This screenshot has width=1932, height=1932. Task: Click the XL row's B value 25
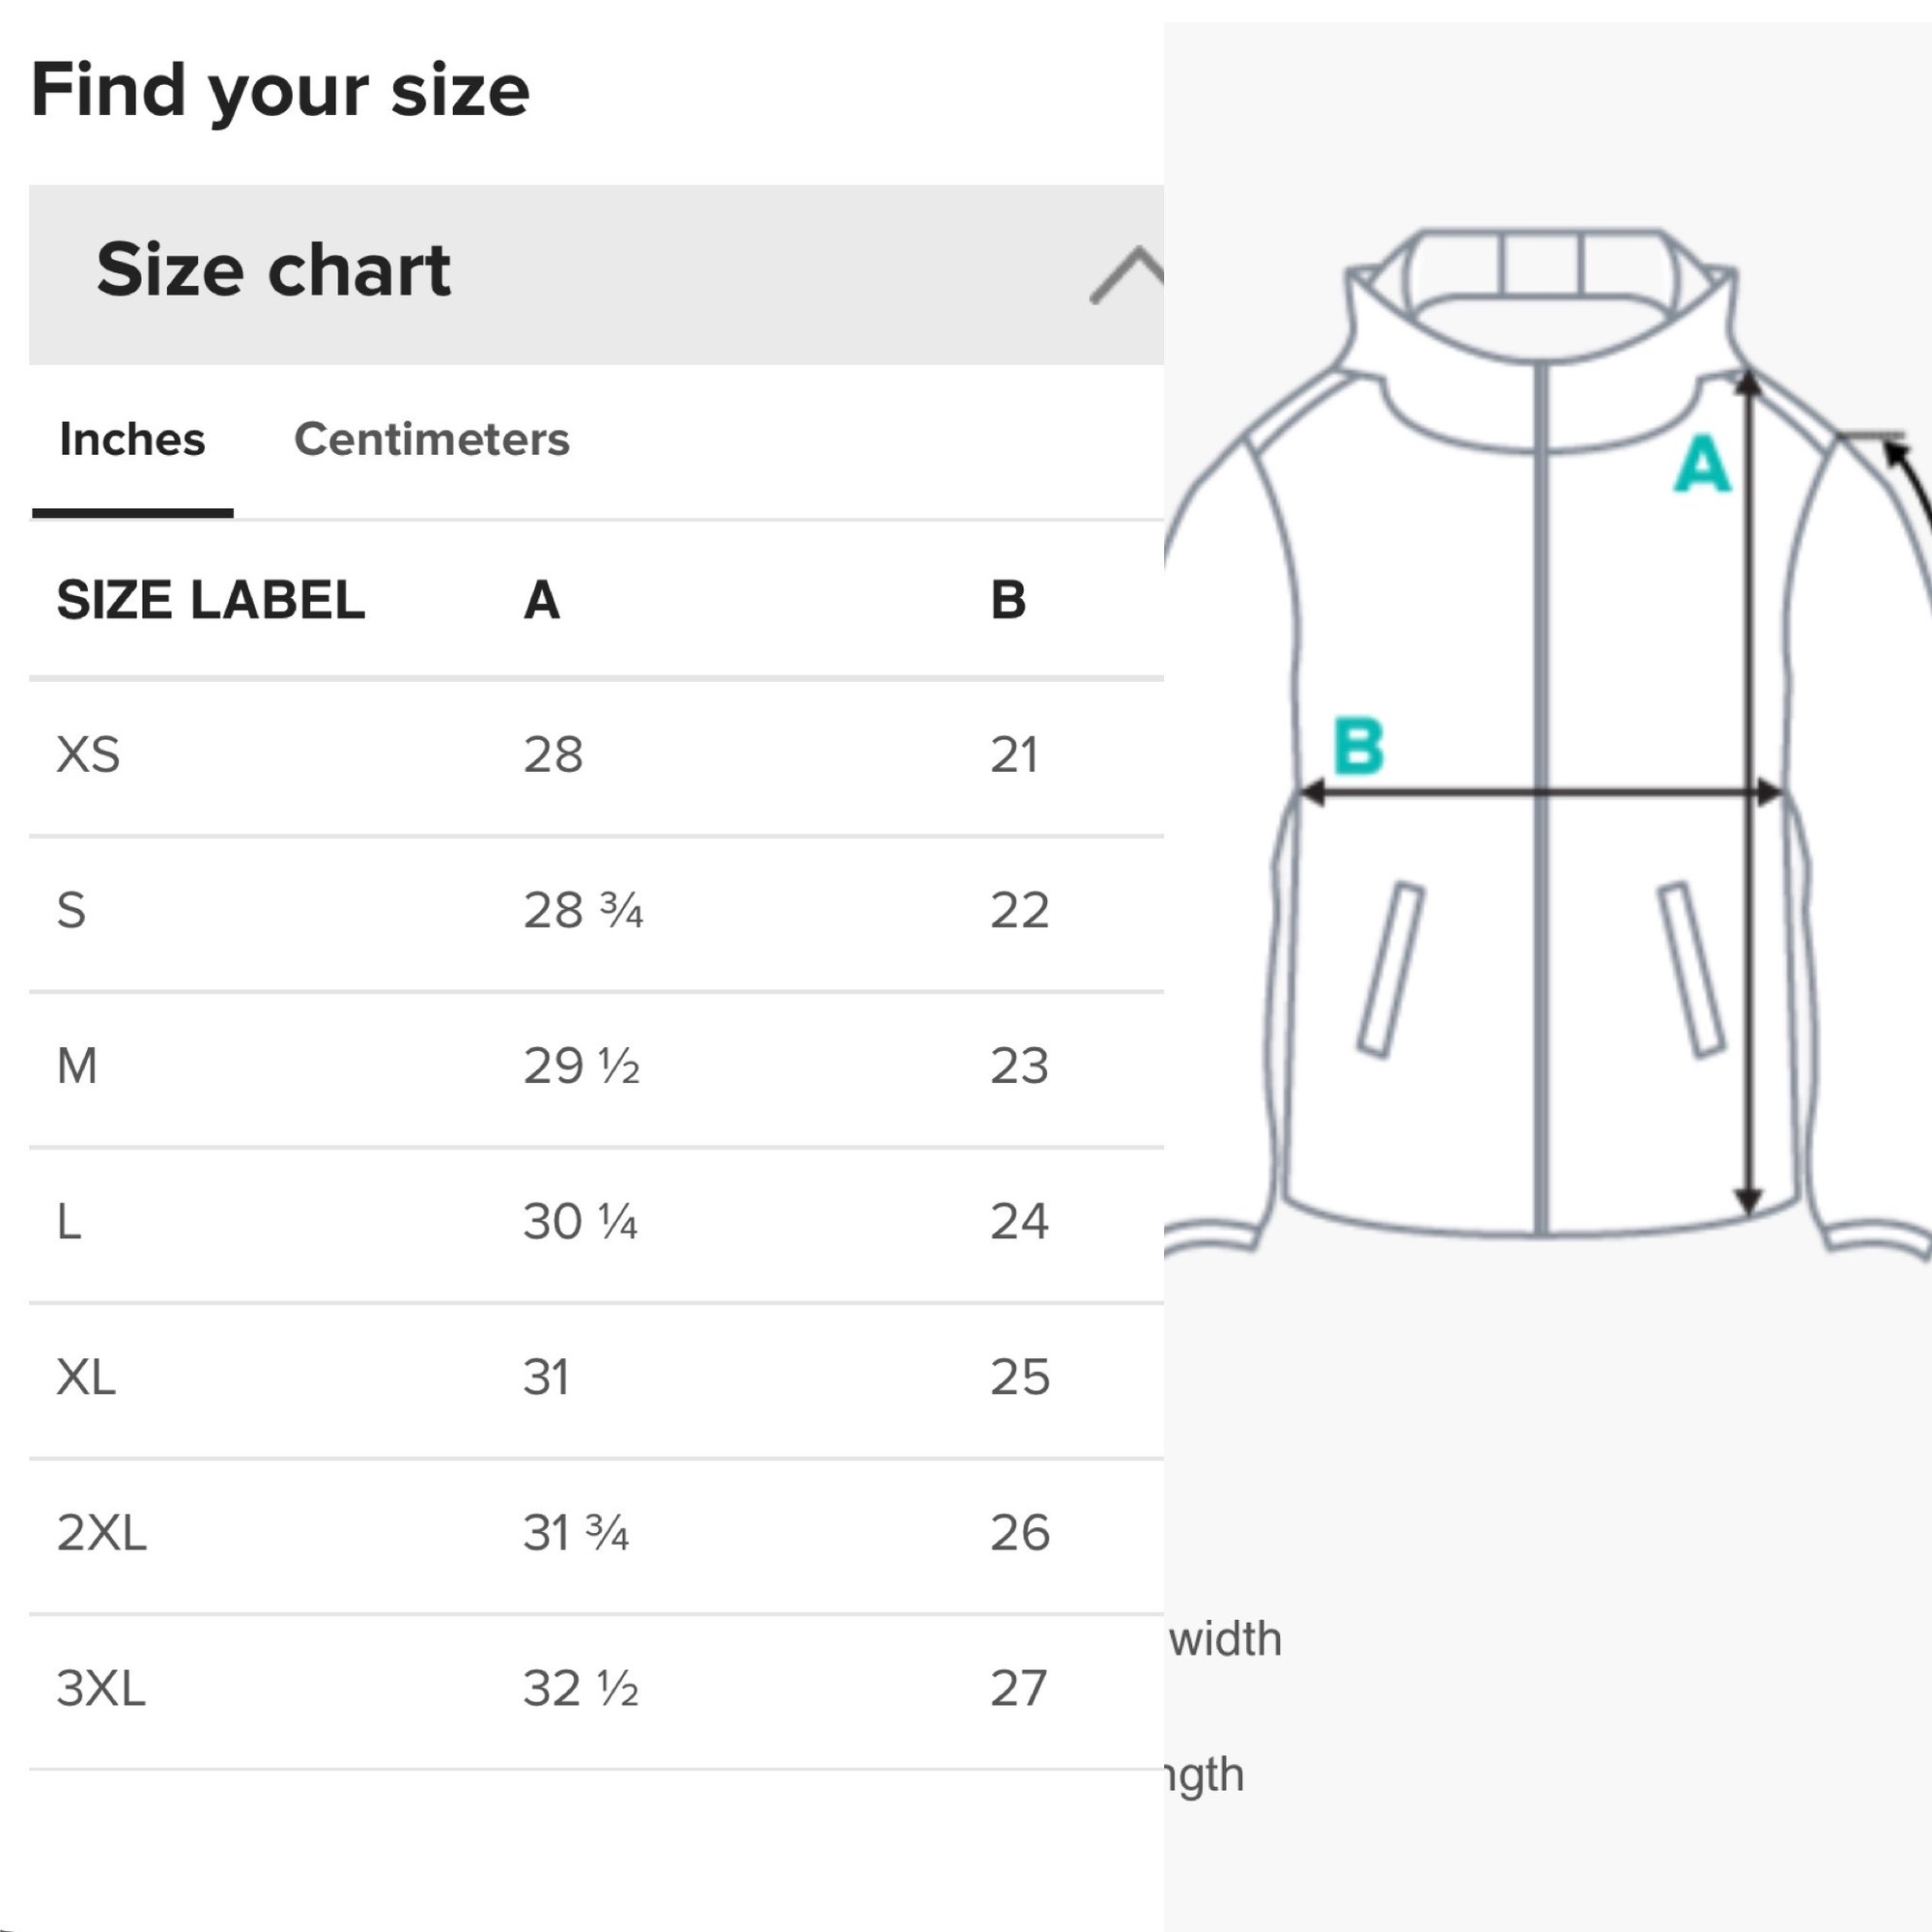point(1019,1377)
